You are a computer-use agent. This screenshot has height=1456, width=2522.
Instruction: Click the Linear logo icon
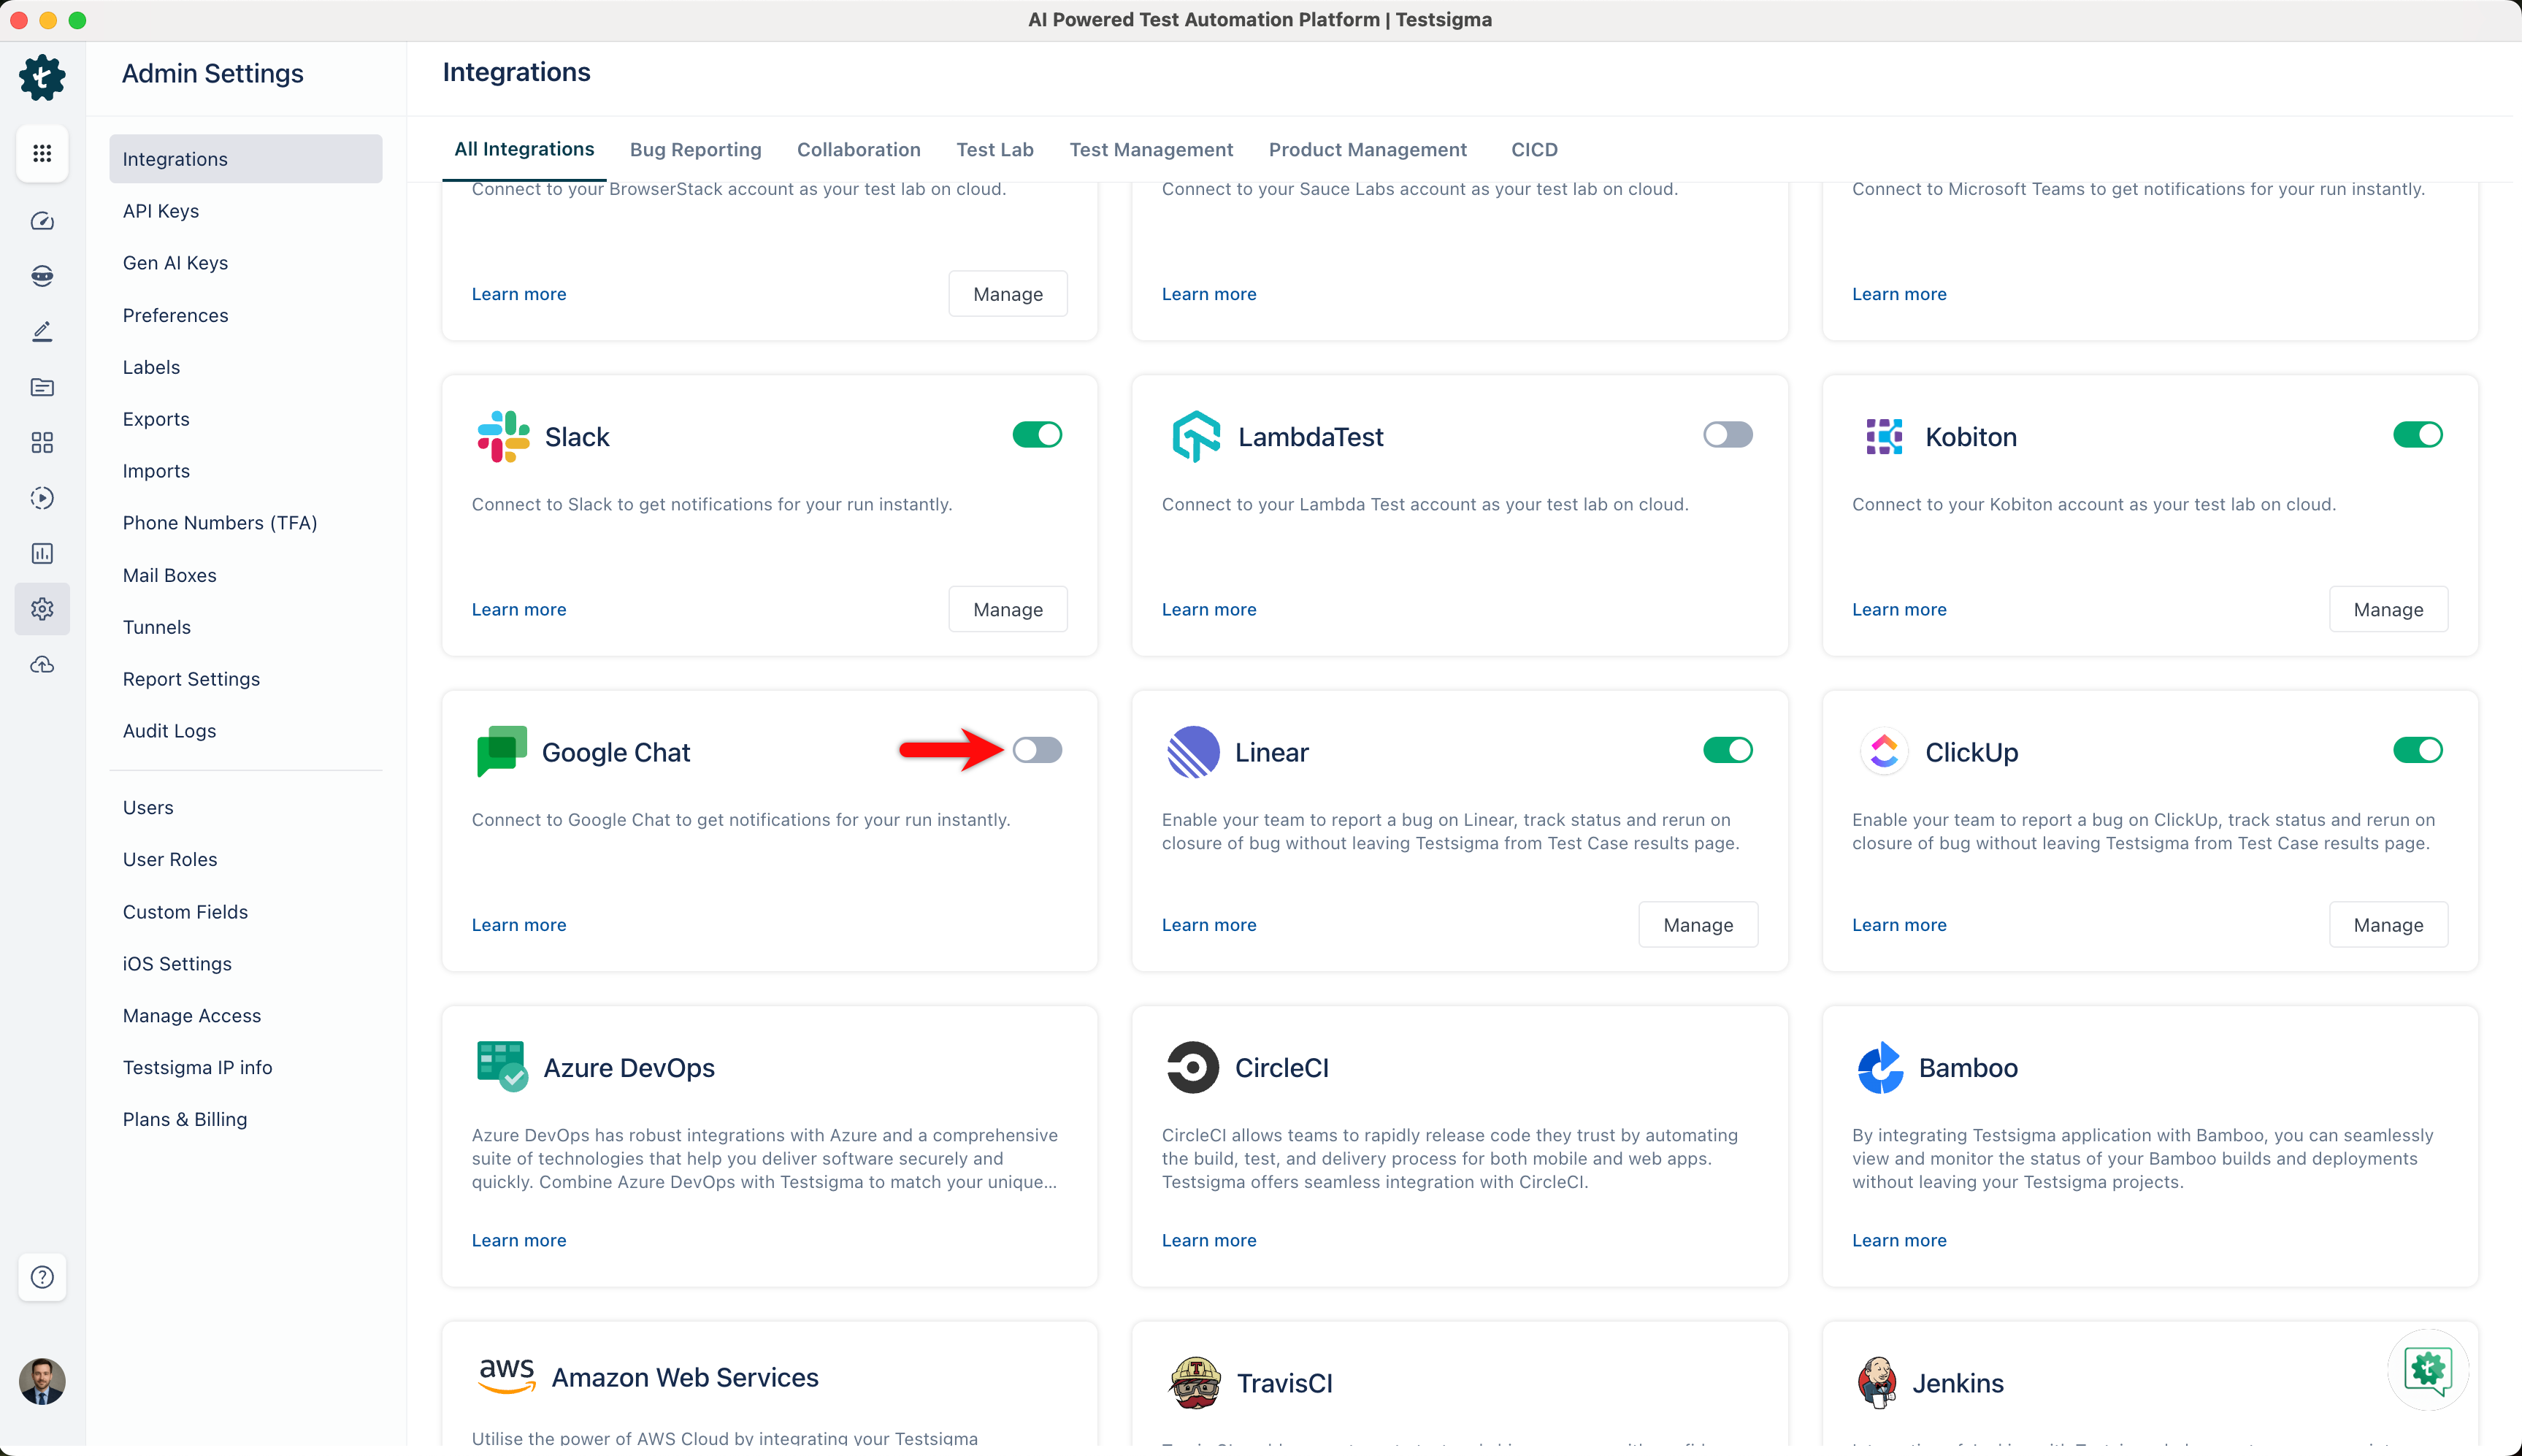1193,751
